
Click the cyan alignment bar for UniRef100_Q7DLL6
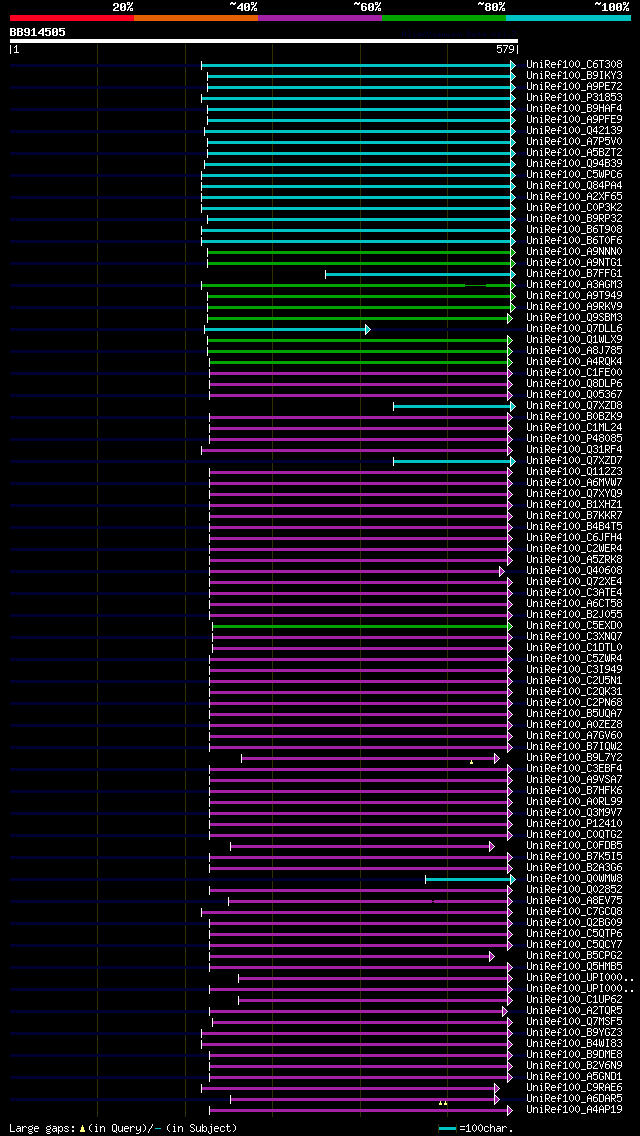(x=287, y=329)
